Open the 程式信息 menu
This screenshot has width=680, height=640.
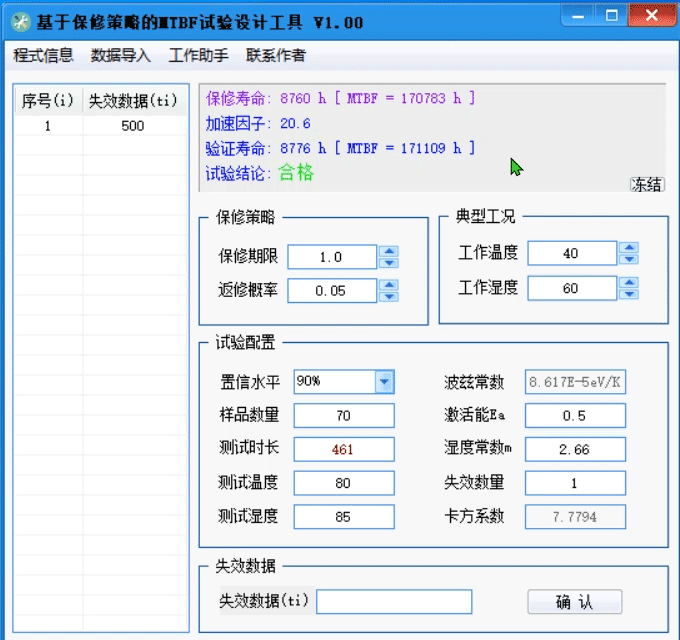point(43,55)
